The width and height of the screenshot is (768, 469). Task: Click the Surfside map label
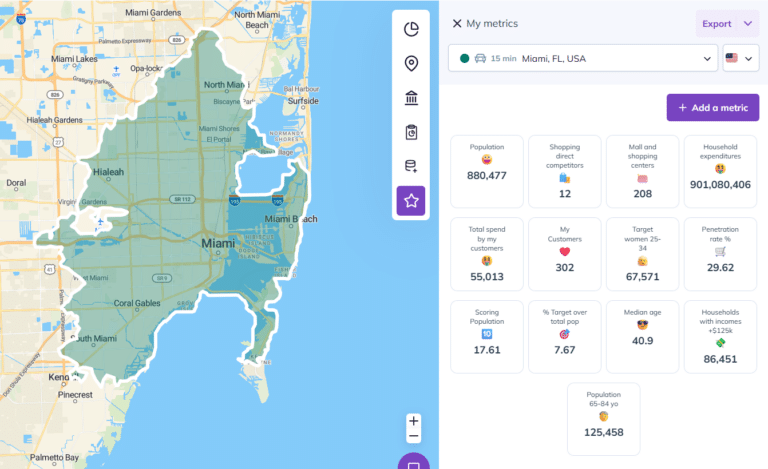tap(303, 101)
